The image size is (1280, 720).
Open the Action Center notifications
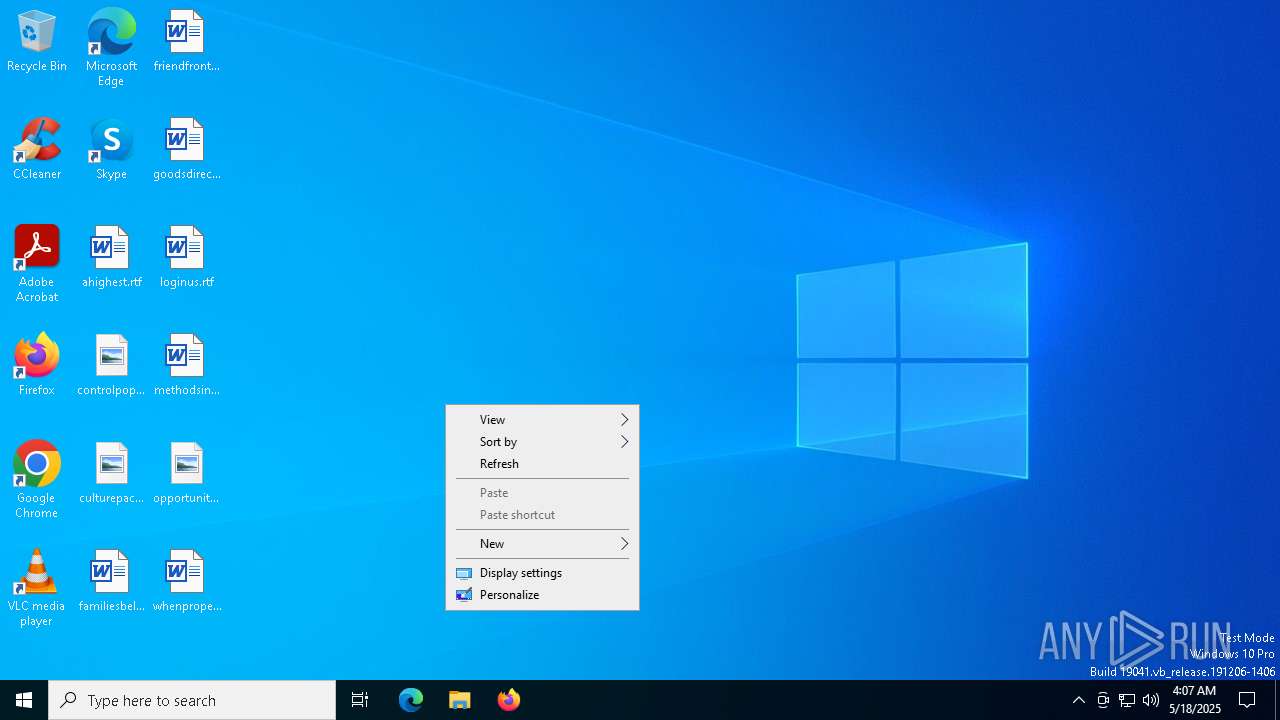point(1247,700)
